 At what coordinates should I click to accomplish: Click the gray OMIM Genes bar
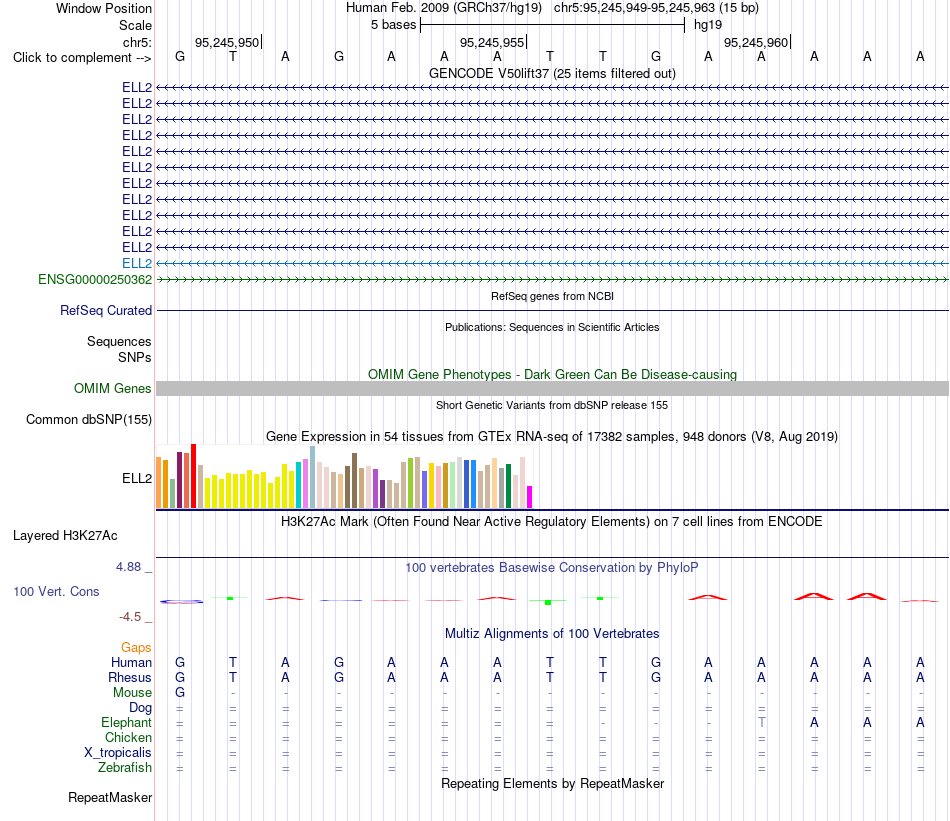552,388
